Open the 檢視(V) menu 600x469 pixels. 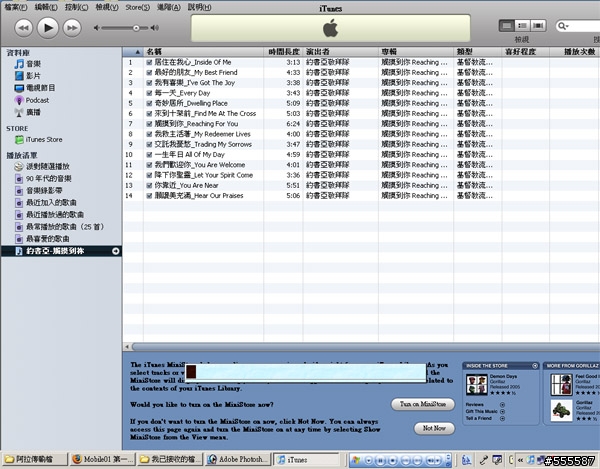pyautogui.click(x=107, y=7)
